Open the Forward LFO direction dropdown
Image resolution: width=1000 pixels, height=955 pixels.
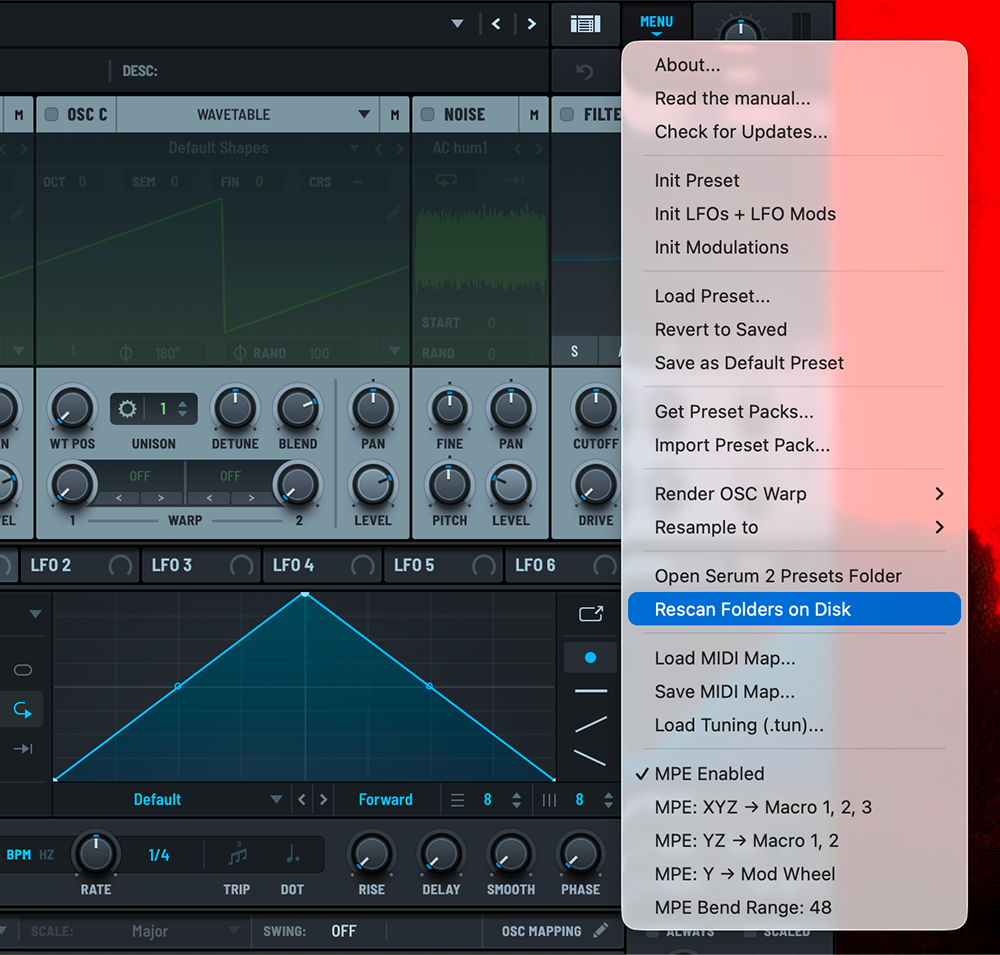click(386, 800)
